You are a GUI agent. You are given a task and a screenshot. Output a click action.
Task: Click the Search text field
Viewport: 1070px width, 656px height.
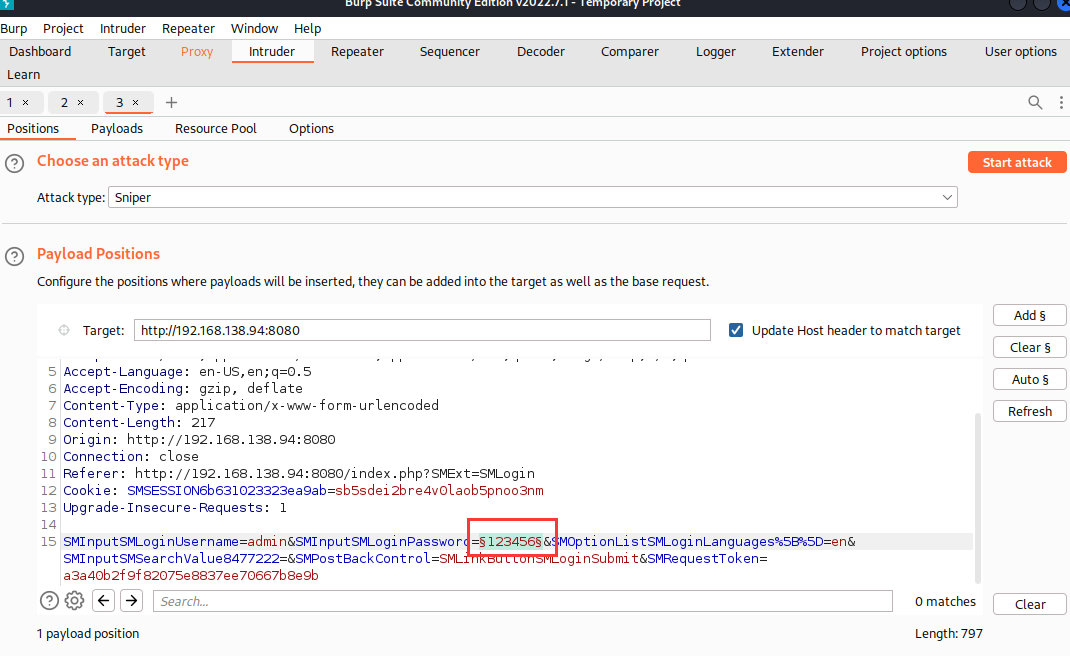523,601
